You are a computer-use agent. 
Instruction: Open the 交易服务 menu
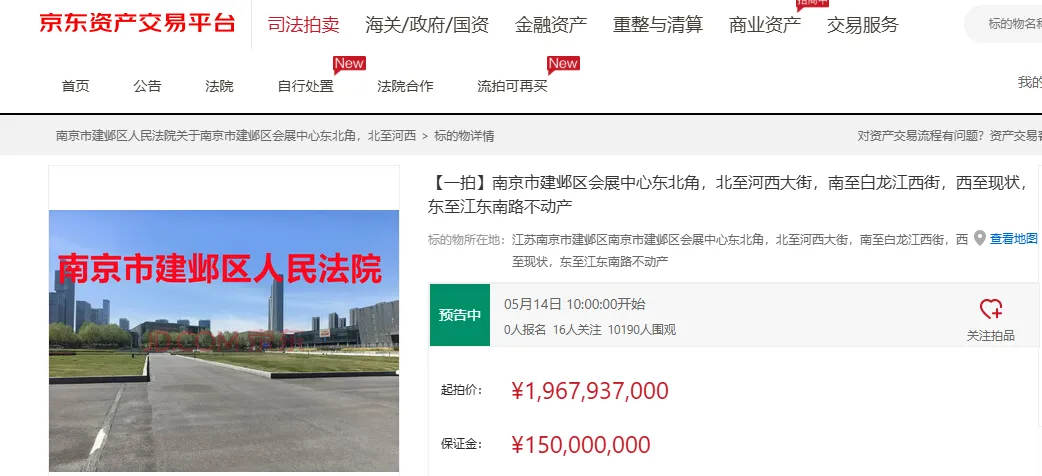click(863, 25)
